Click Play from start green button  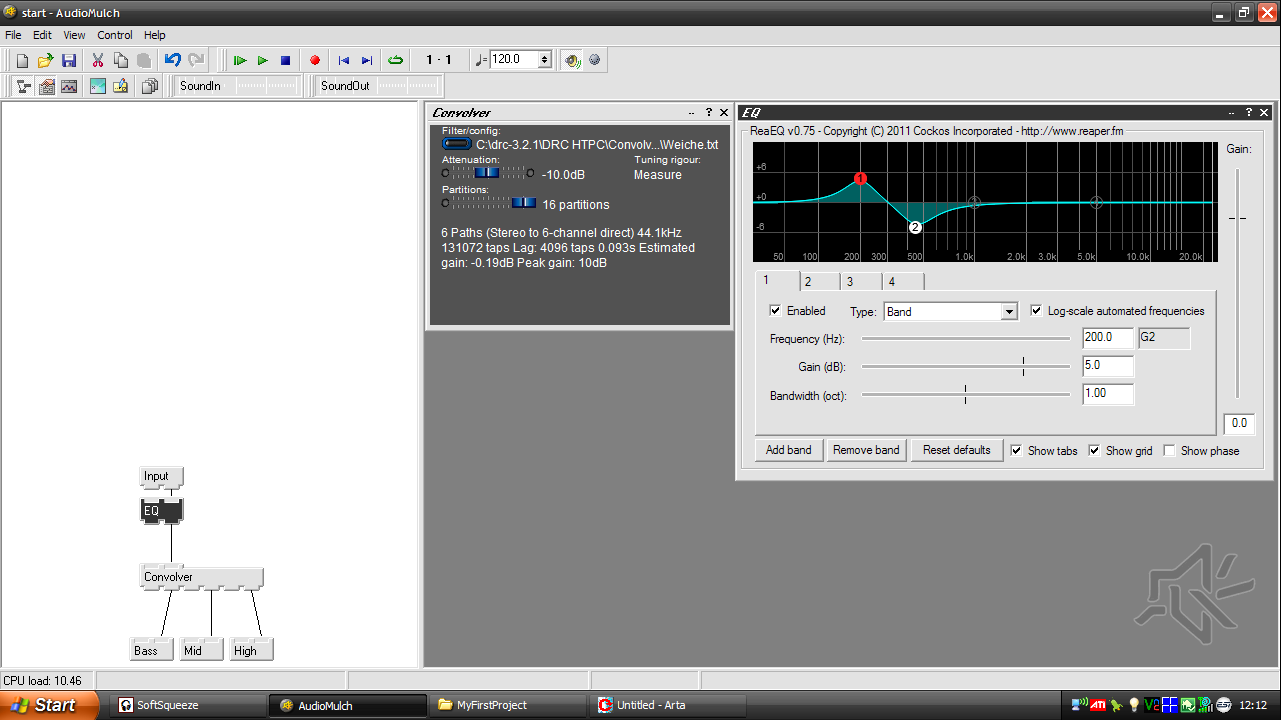pyautogui.click(x=240, y=60)
